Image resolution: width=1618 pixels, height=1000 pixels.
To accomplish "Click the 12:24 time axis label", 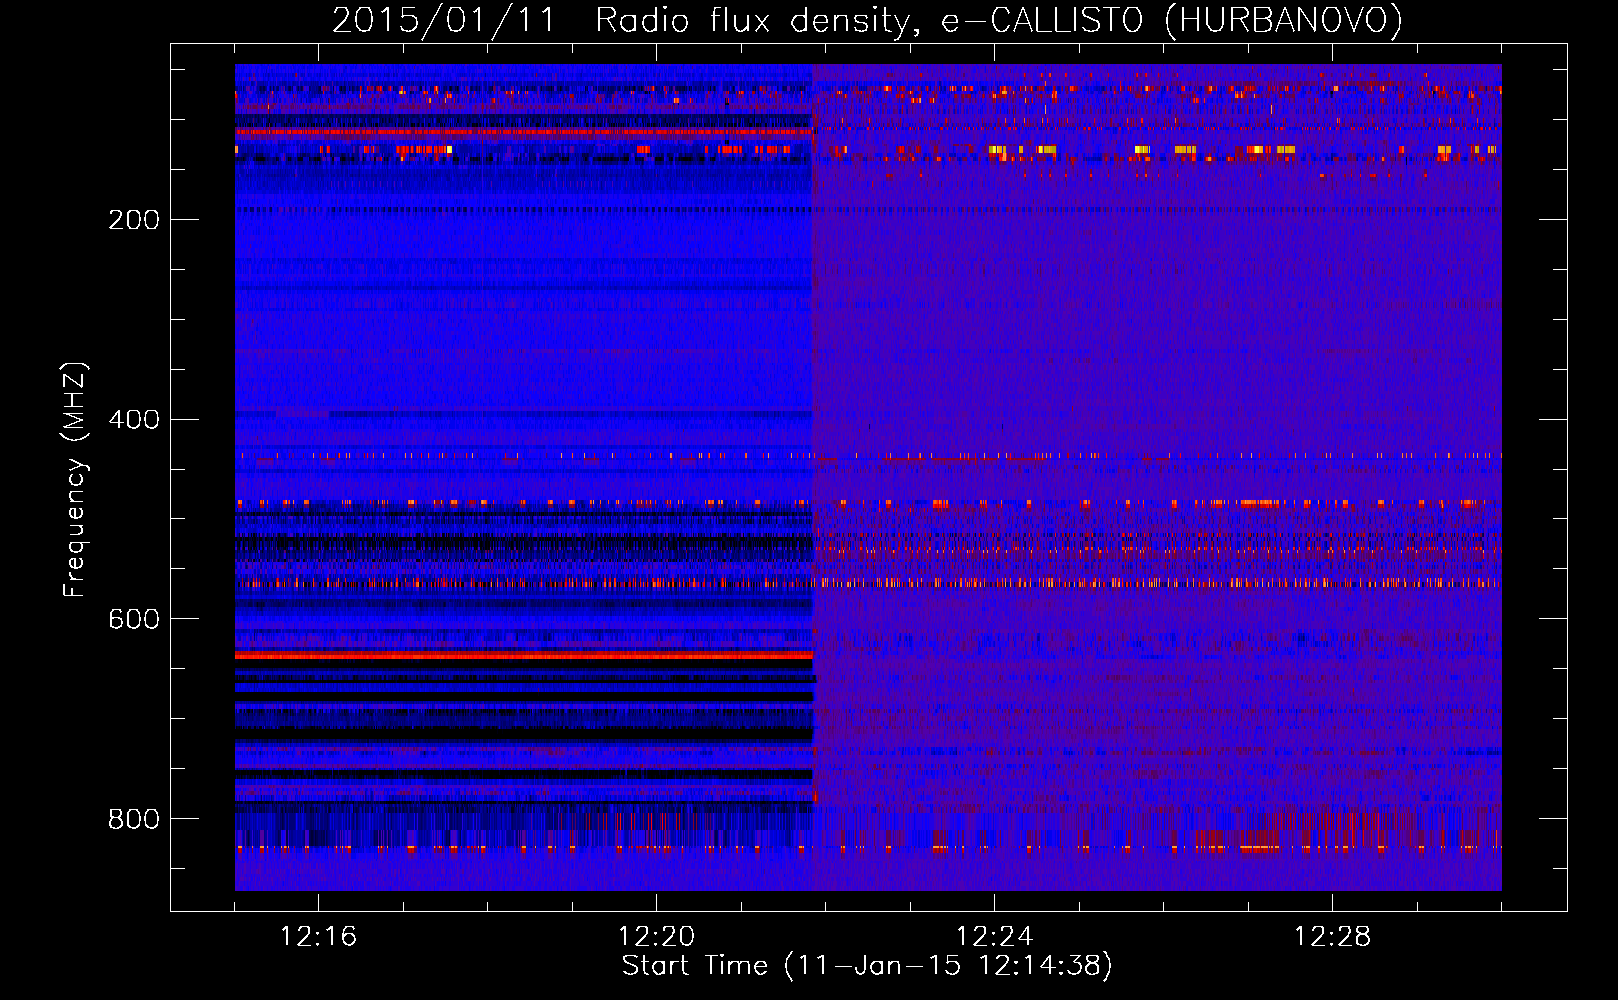I will pos(994,937).
